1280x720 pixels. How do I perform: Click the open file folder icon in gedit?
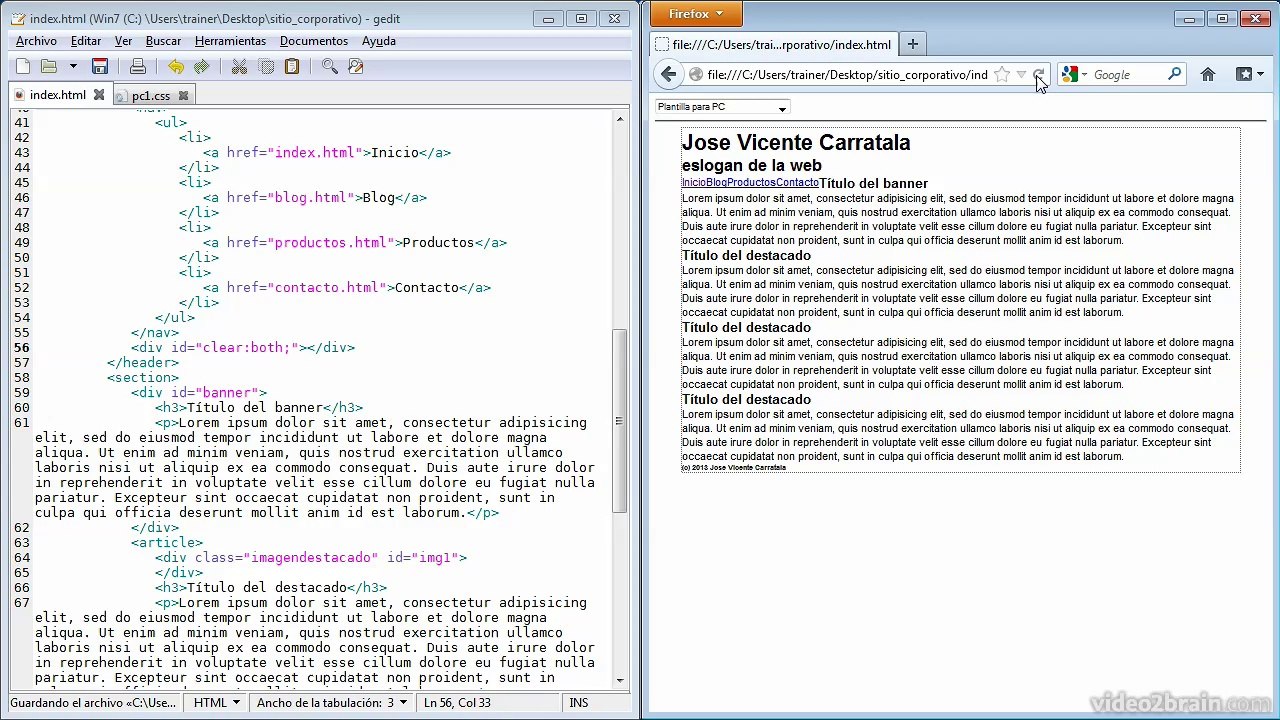coord(48,67)
